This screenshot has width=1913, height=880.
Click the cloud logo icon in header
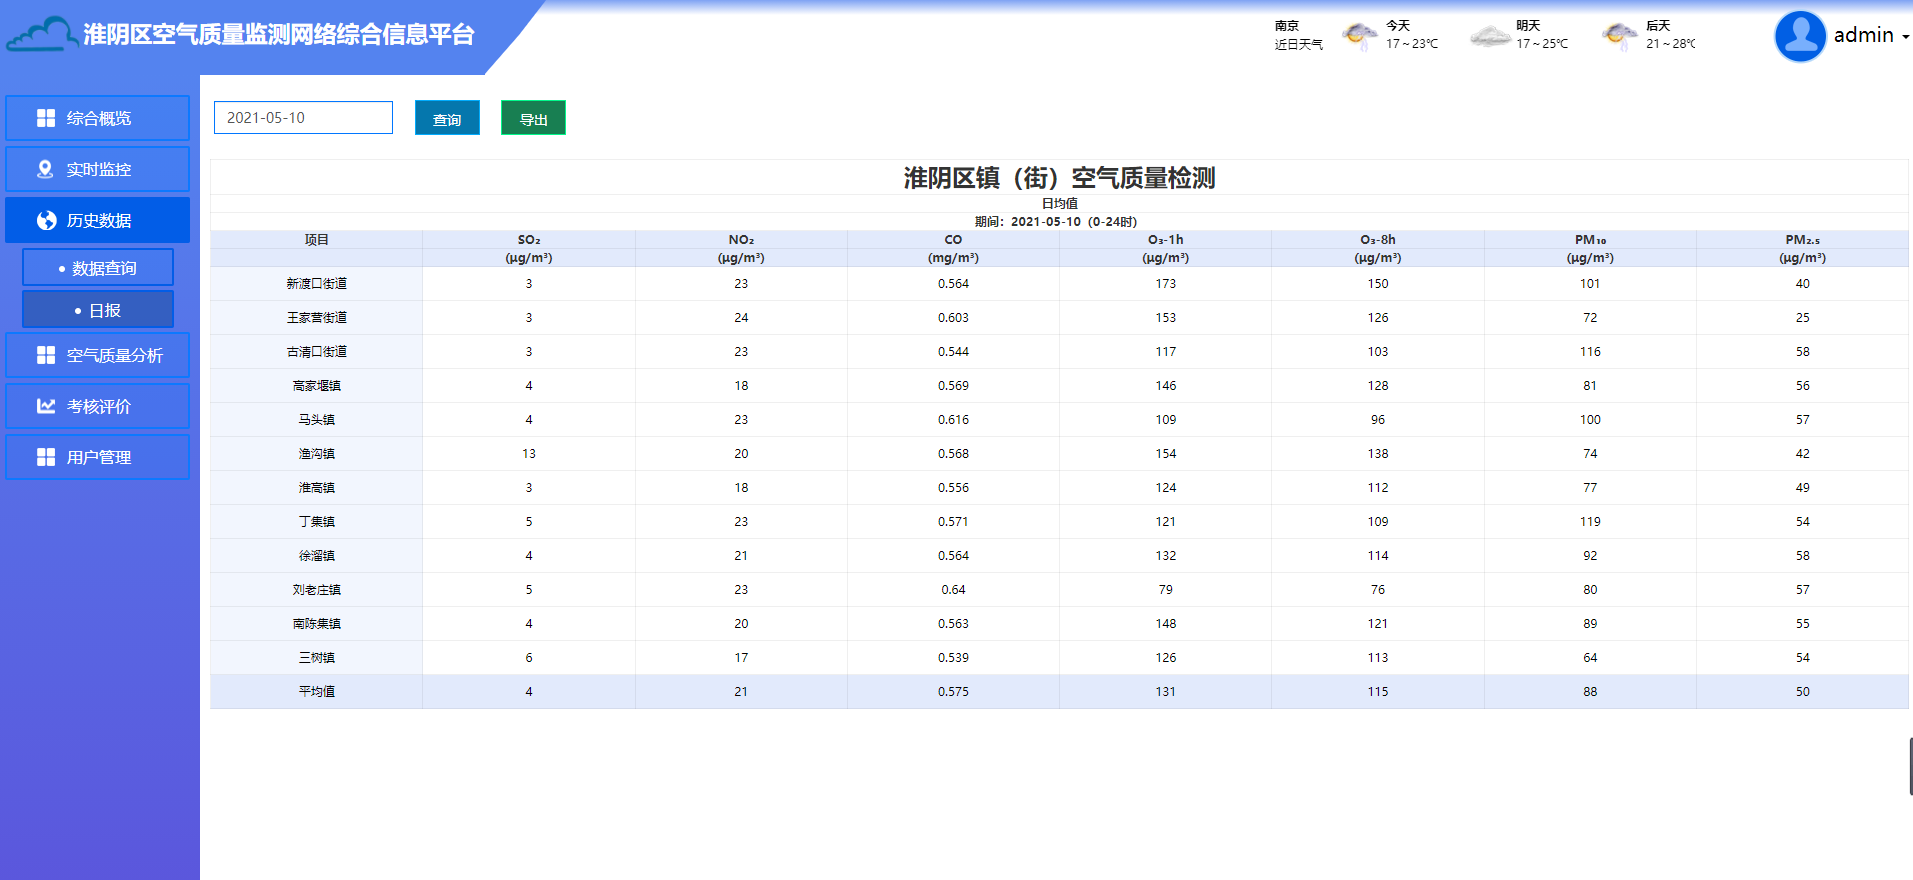42,35
